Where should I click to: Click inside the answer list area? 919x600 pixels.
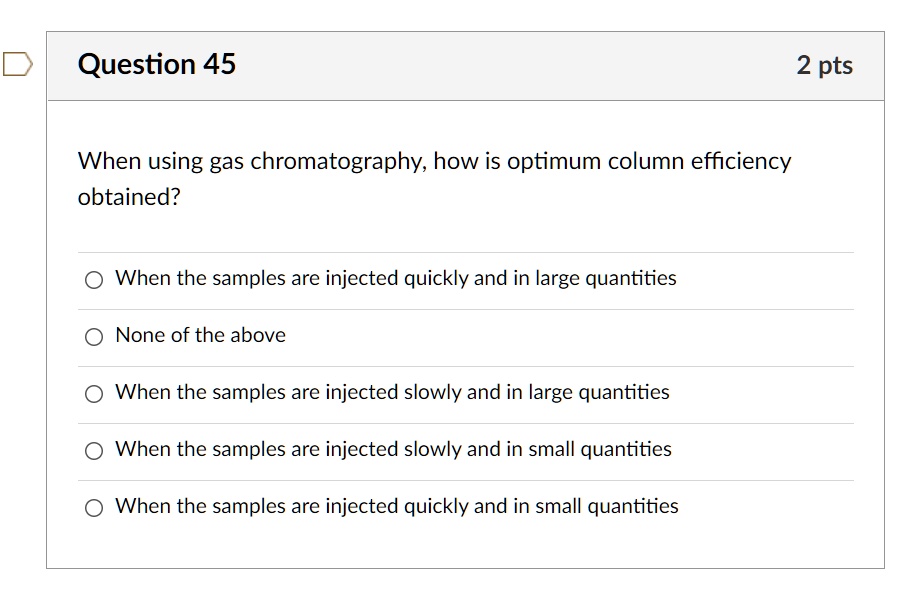pos(464,392)
